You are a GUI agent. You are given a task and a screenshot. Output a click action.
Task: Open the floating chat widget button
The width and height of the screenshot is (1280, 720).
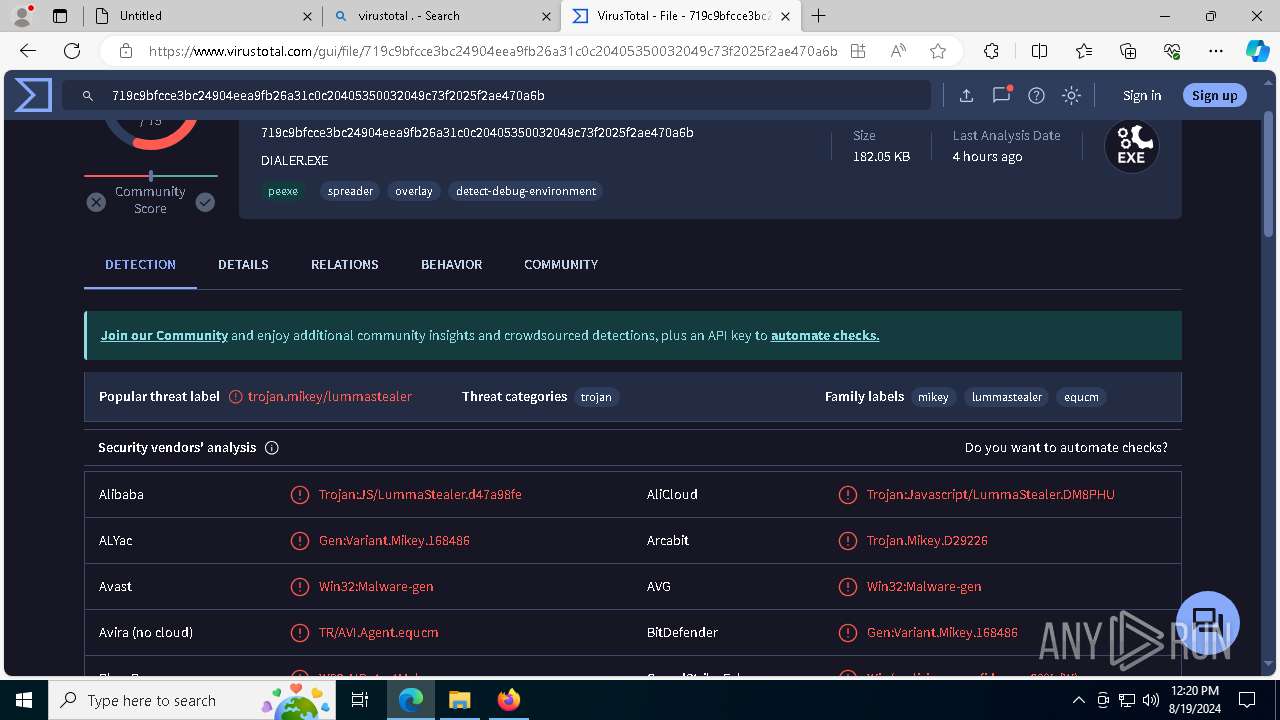tap(1207, 622)
